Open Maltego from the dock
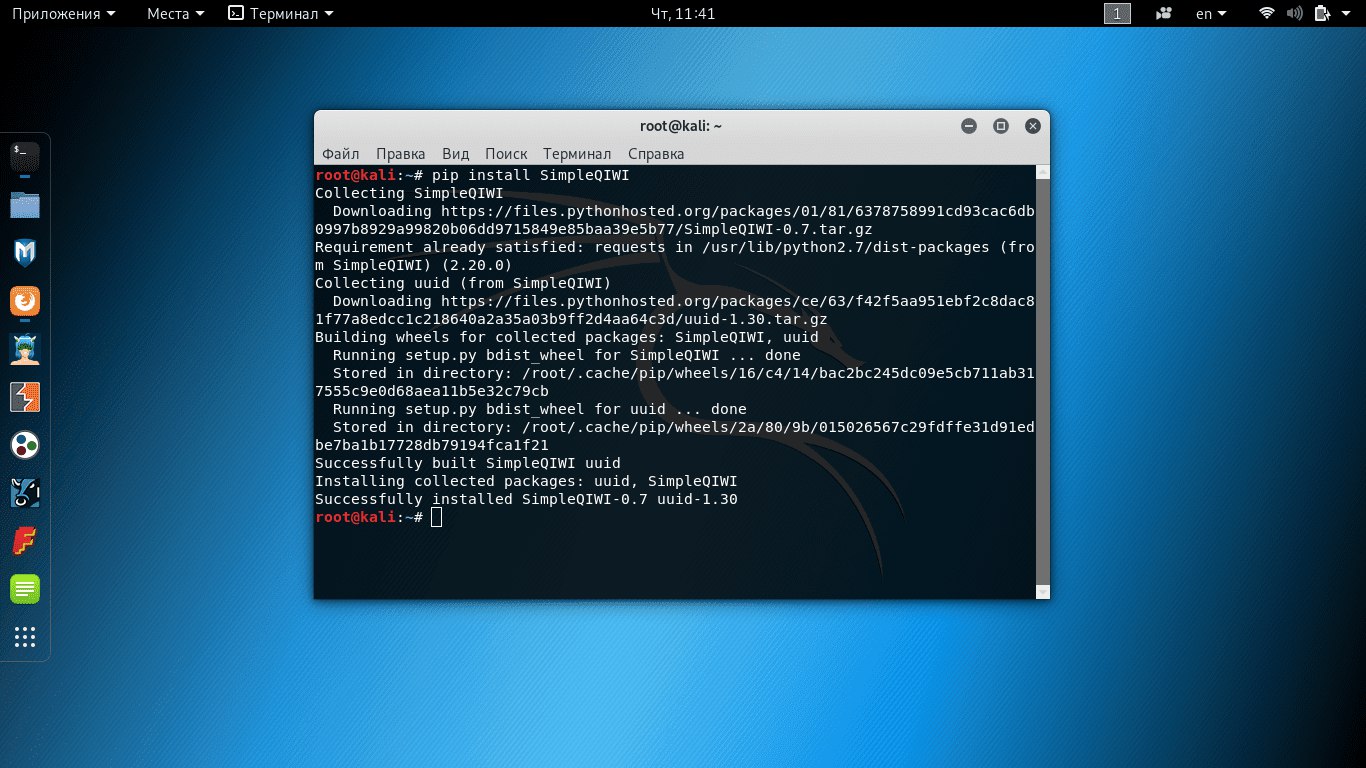Screen dimensions: 1366x768 (x=25, y=445)
